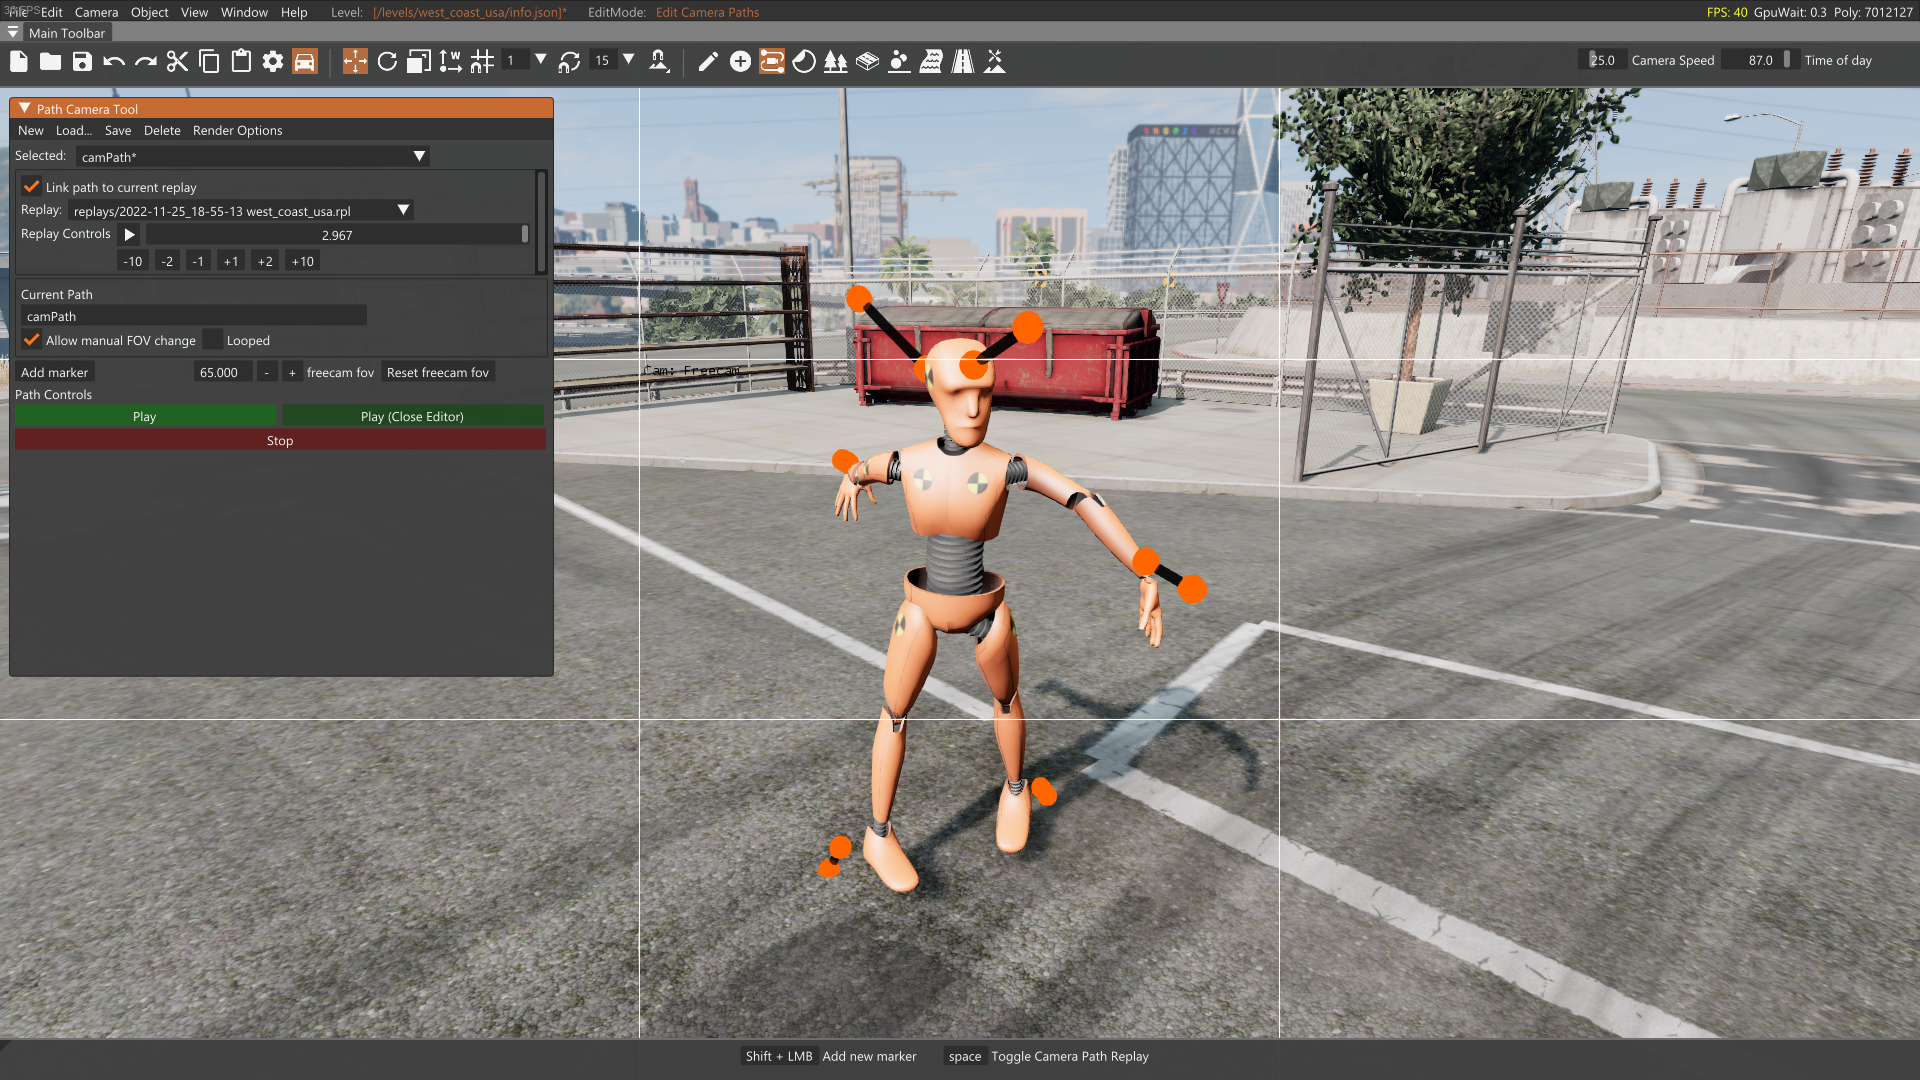Click the New Level document icon

(x=18, y=61)
